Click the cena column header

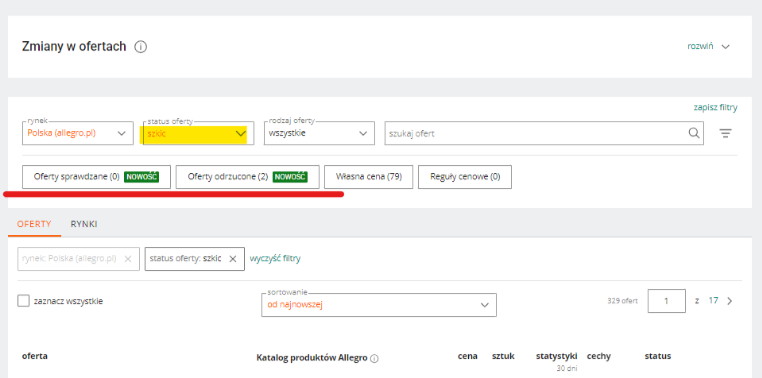point(468,356)
